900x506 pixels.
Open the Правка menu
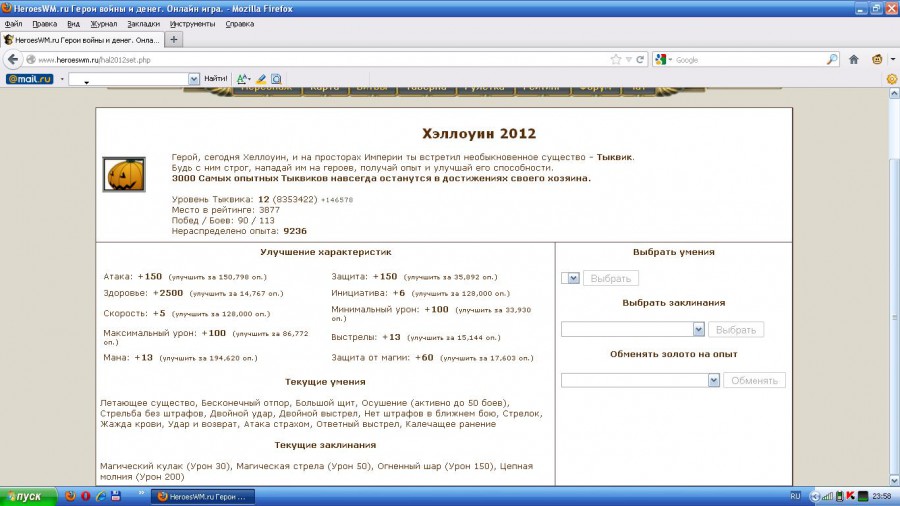[44, 24]
